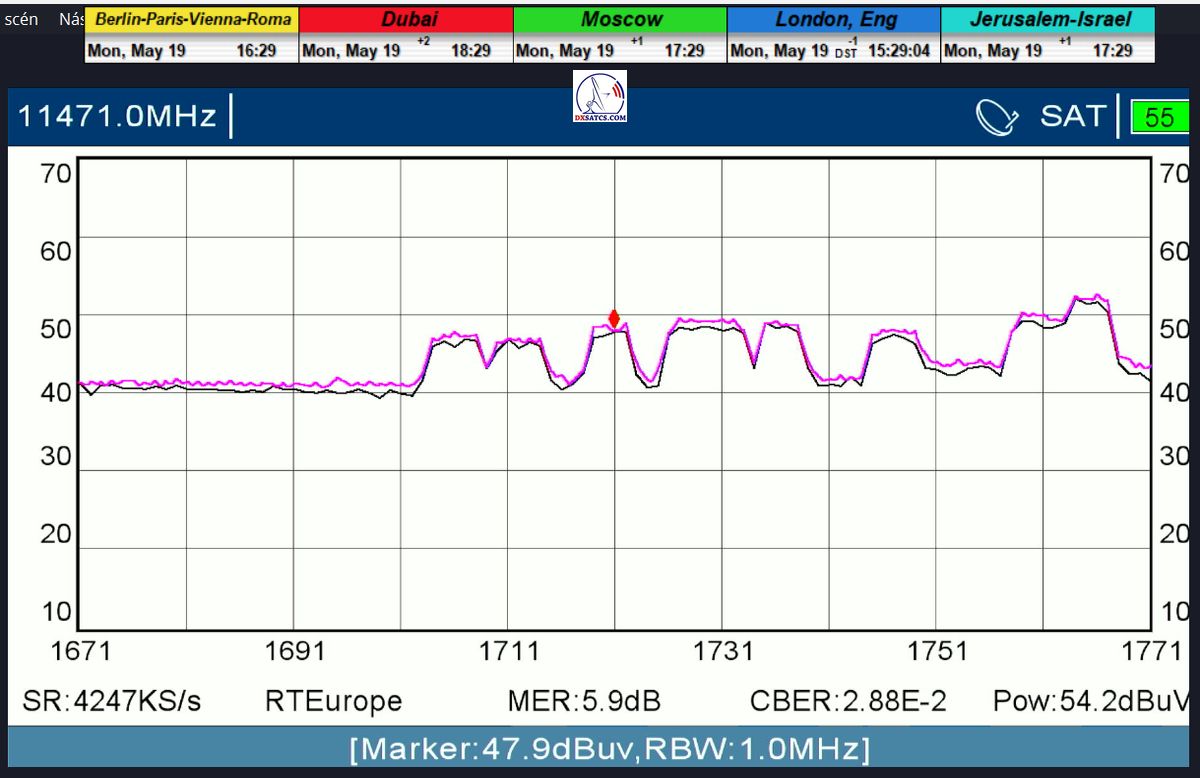Select the Berlin-Paris-Vienna-Roma clock header
This screenshot has height=778, width=1200.
(x=193, y=20)
